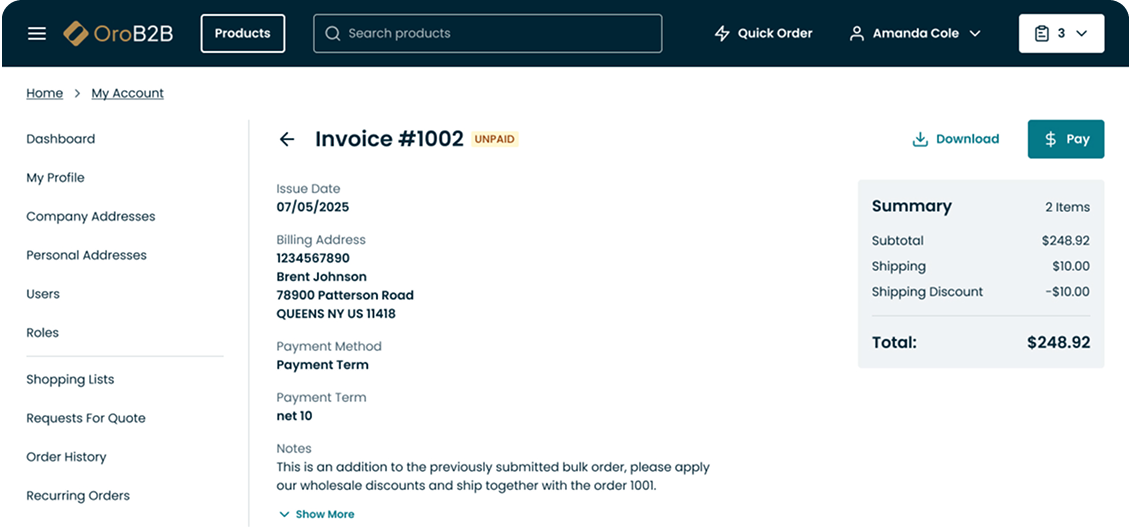Go back using the arrow beside Invoice #1002
This screenshot has width=1129, height=527.
(x=287, y=139)
